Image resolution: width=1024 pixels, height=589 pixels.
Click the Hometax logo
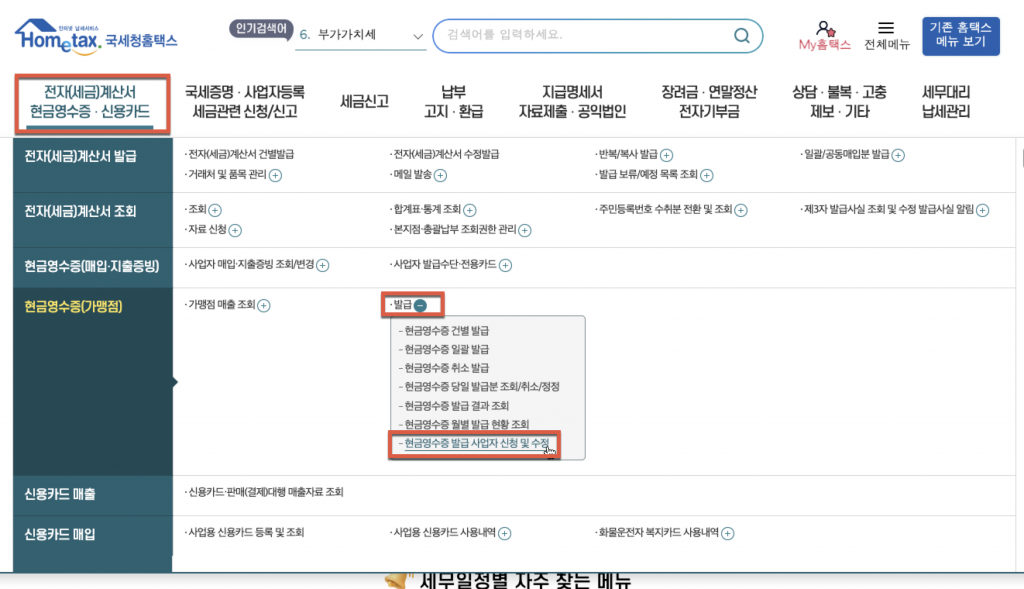[95, 37]
